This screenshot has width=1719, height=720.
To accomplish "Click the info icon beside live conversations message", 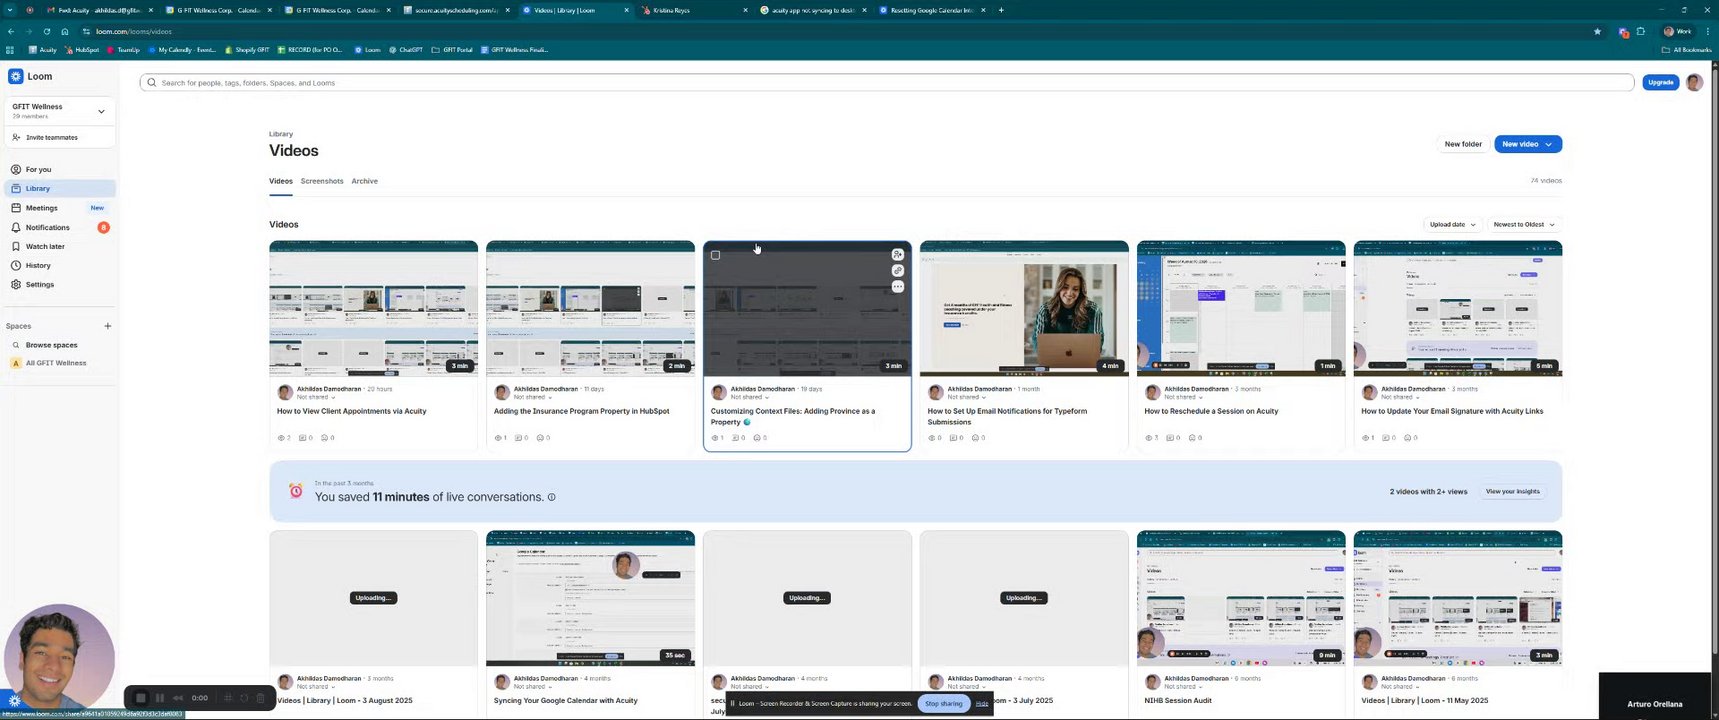I will tap(551, 497).
